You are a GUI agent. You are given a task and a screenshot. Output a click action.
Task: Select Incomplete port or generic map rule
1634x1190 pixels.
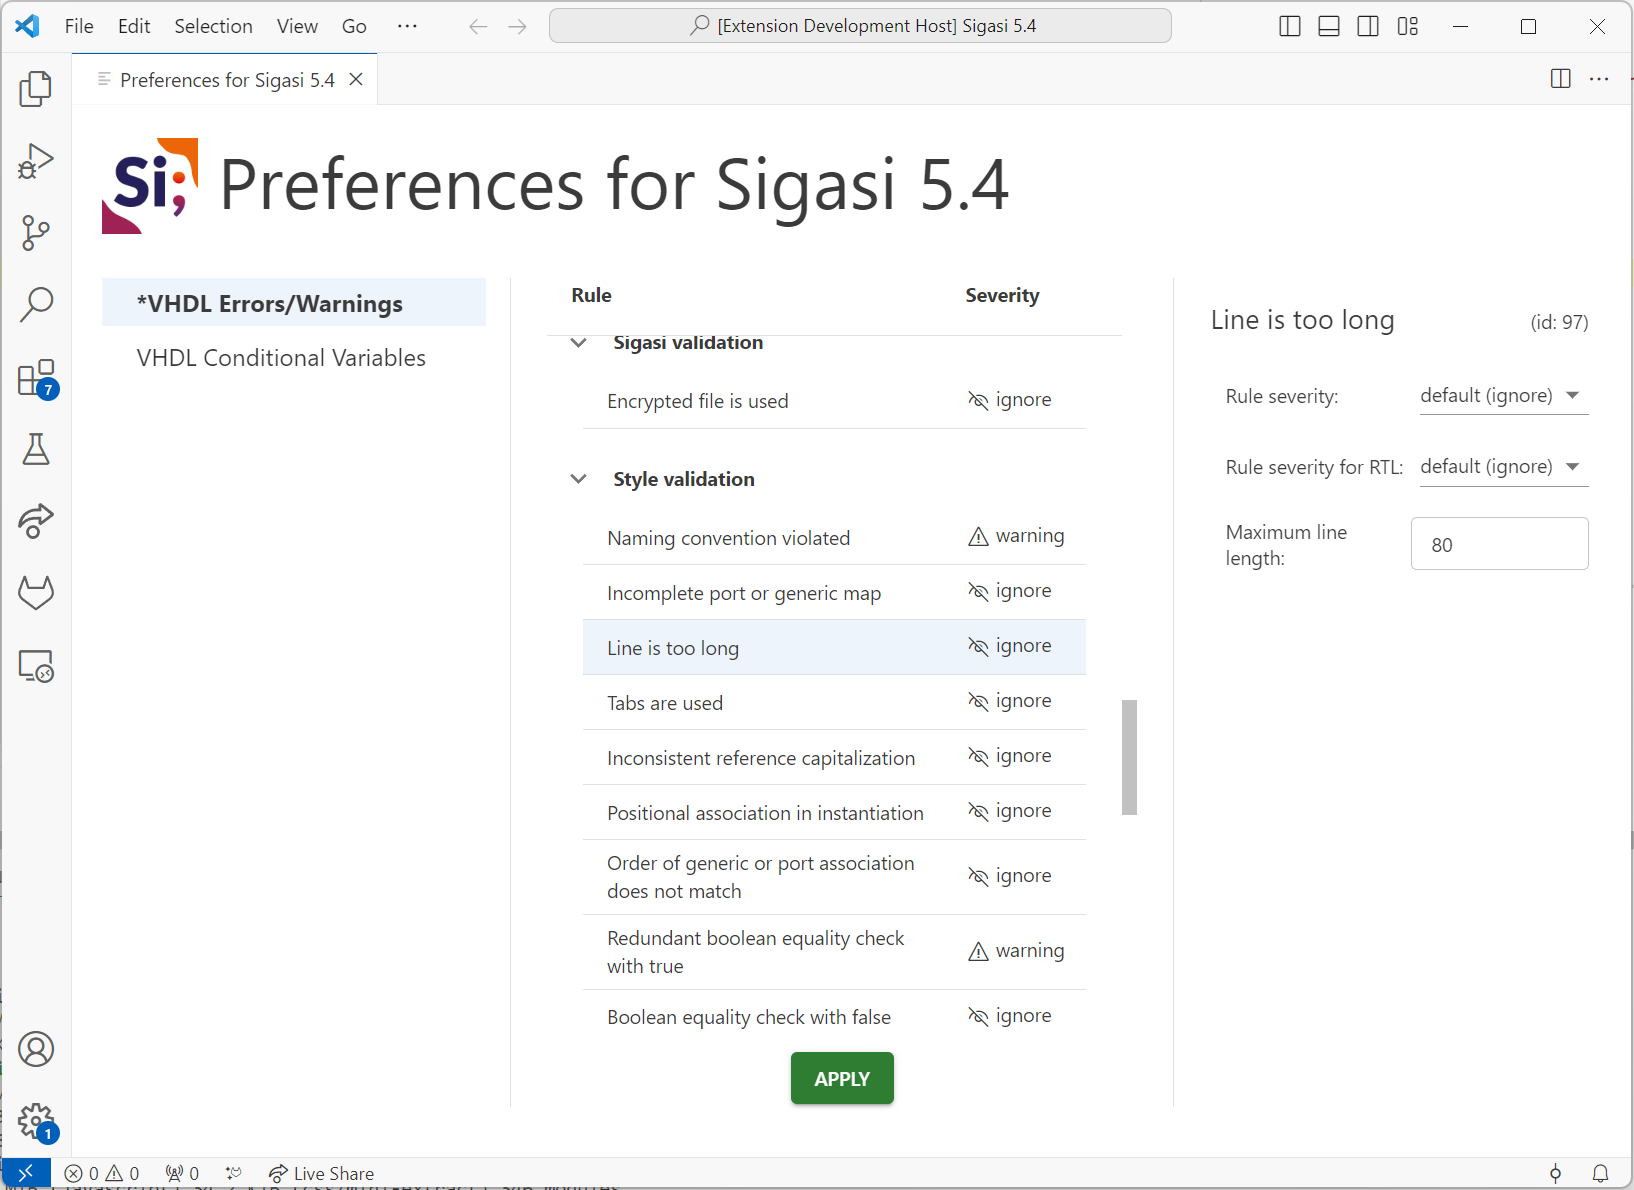tap(834, 593)
